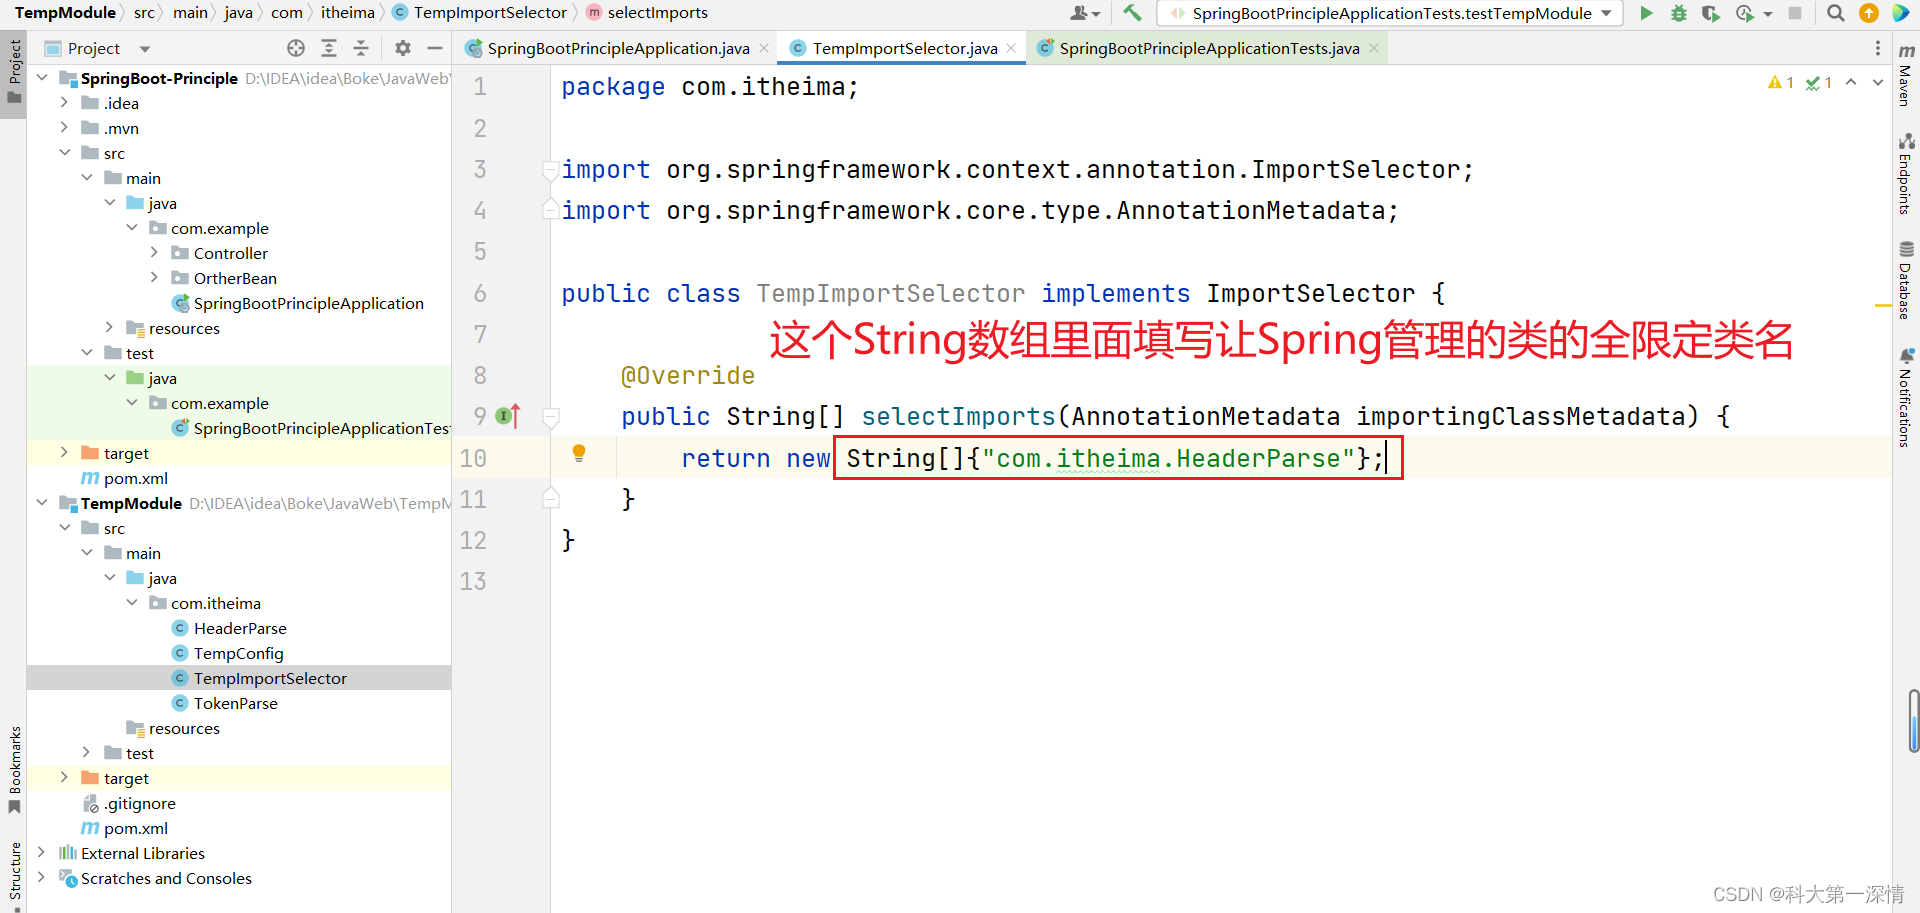Click the stop process square icon
This screenshot has height=913, width=1920.
1795,13
